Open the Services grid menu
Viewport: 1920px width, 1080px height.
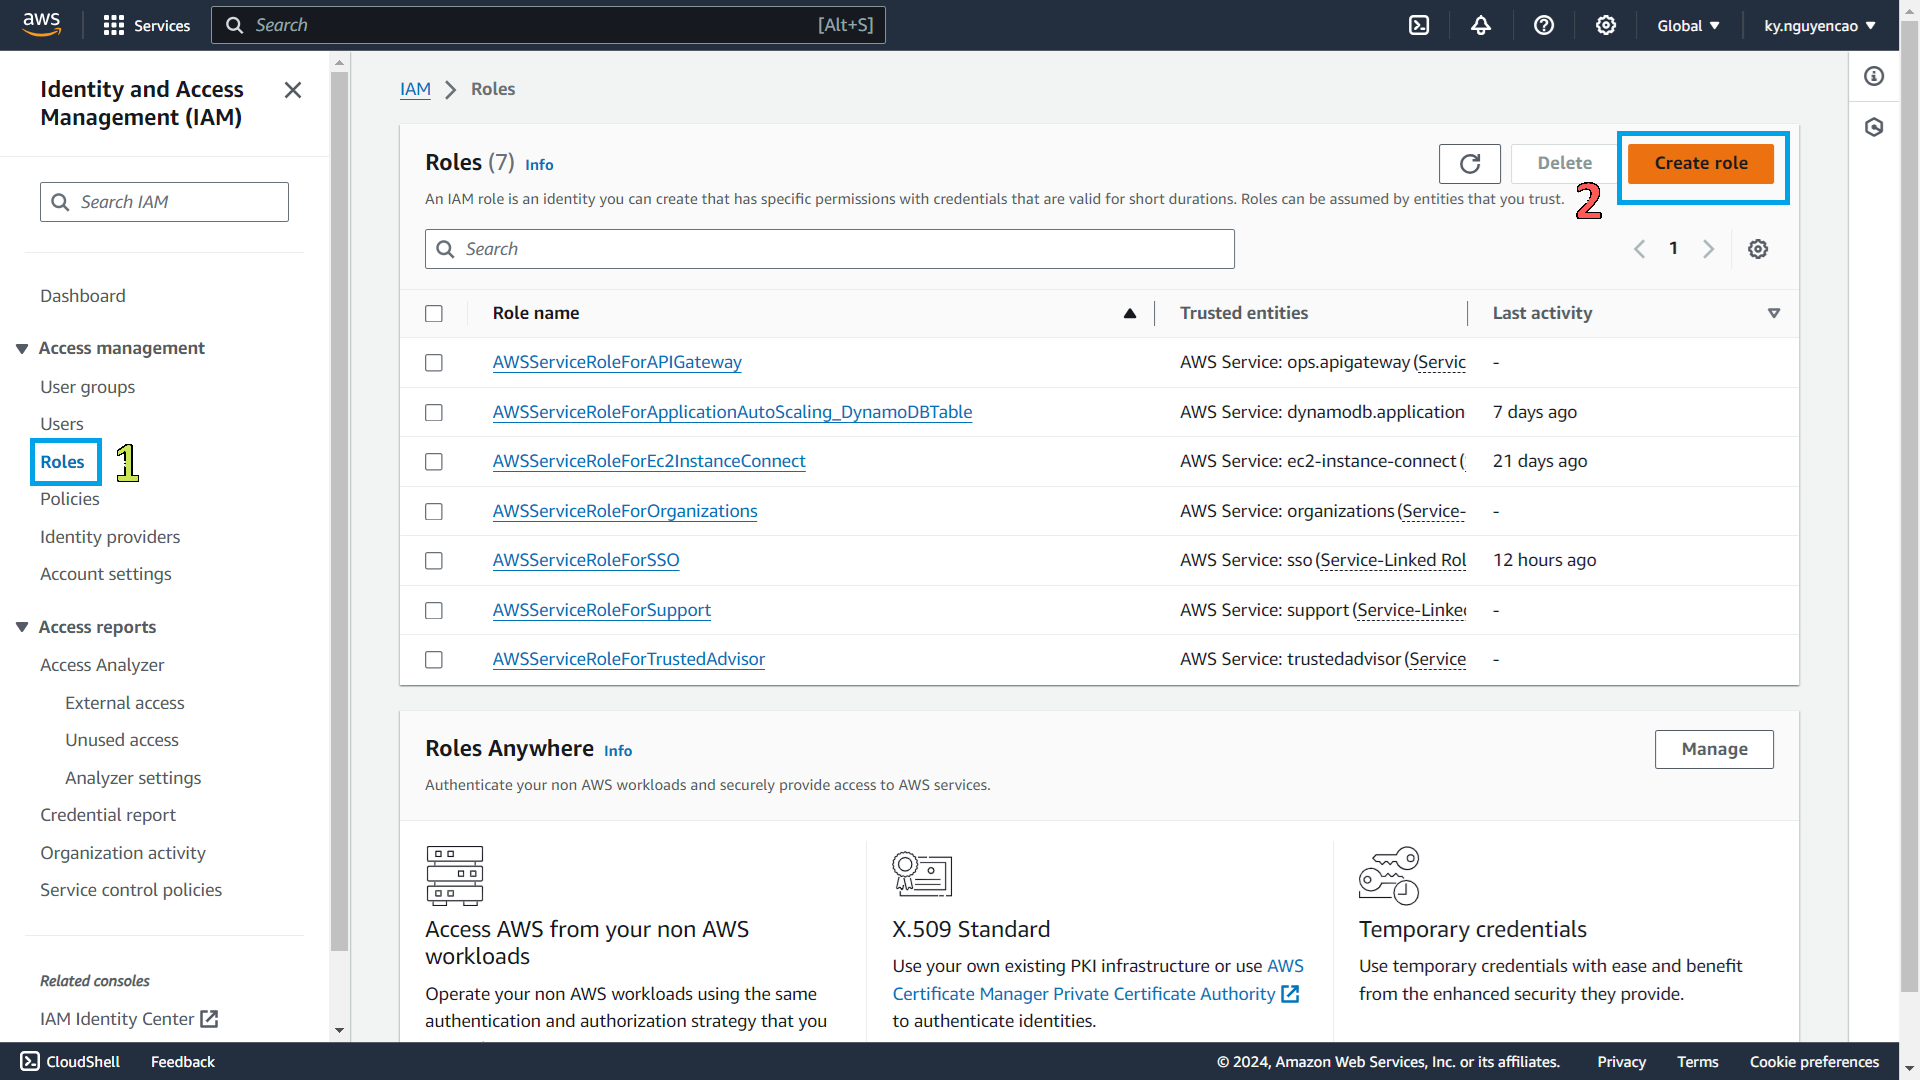coord(146,25)
